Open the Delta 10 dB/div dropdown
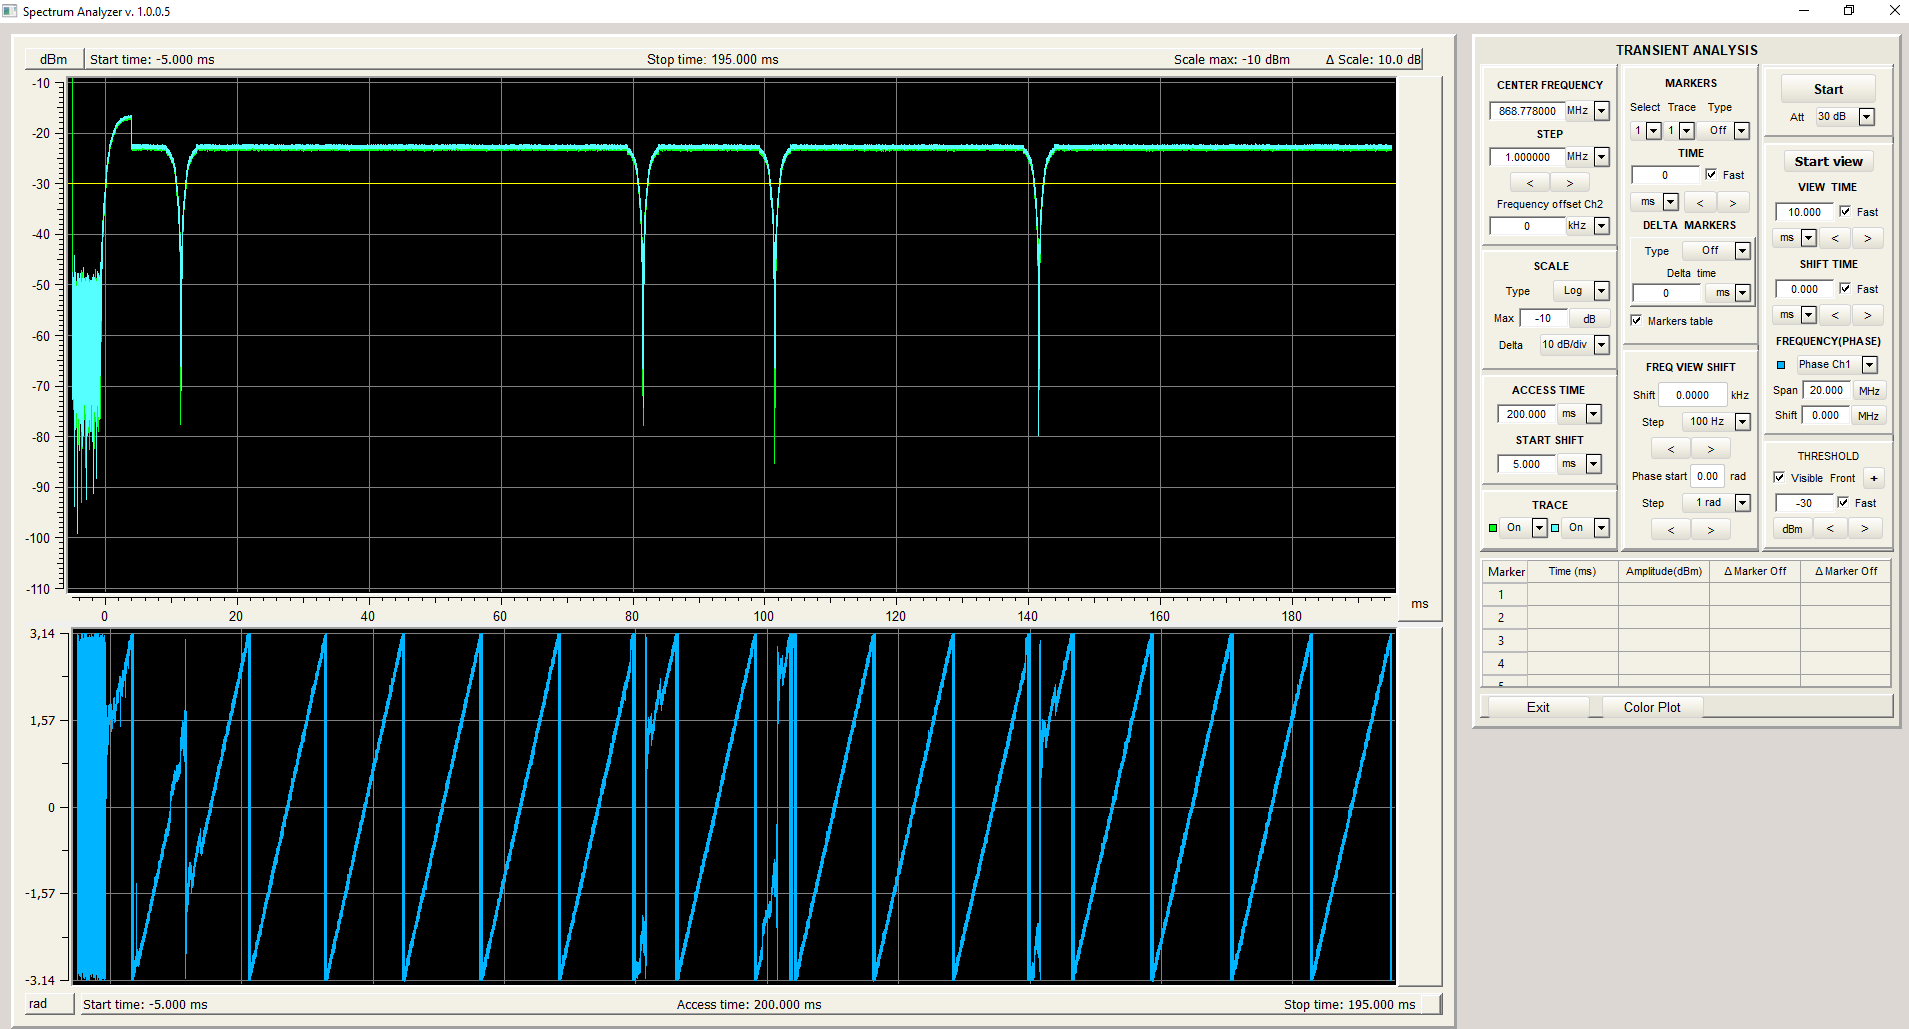This screenshot has width=1909, height=1029. tap(1601, 345)
